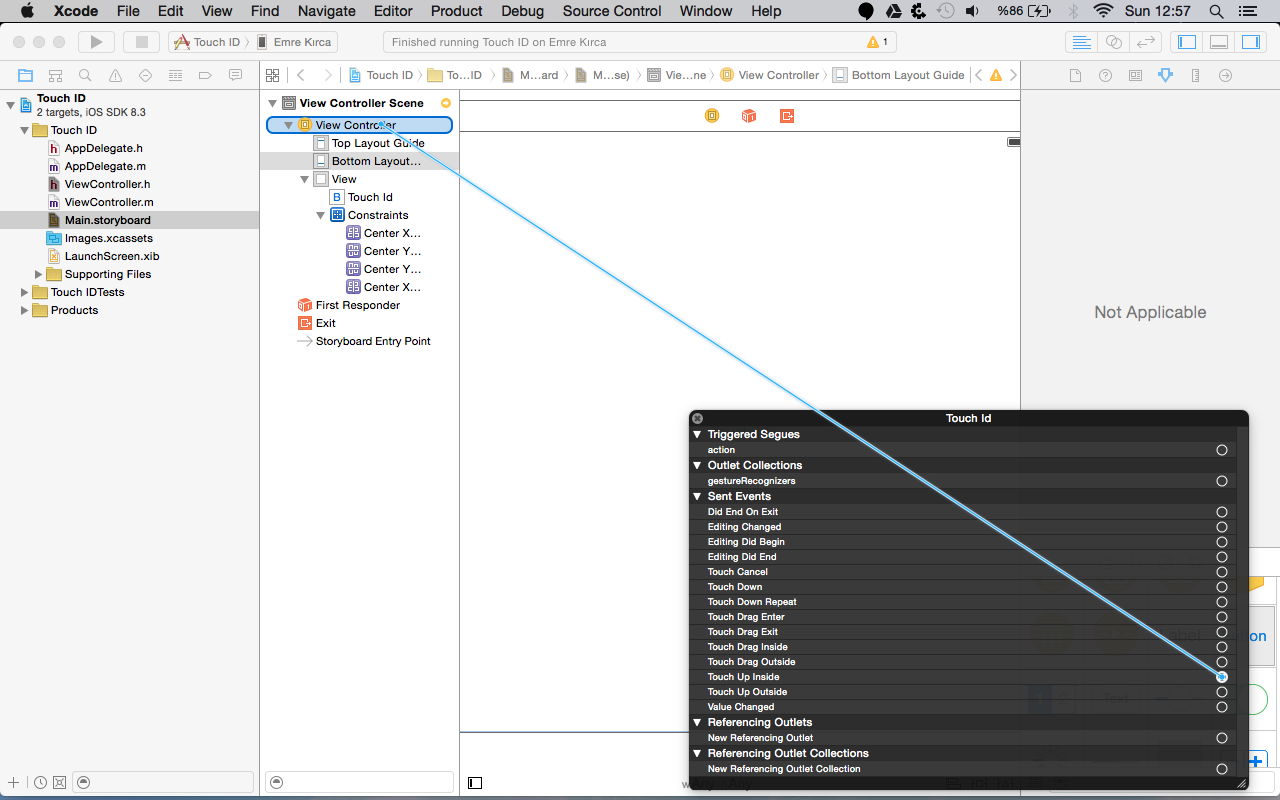The image size is (1280, 800).
Task: Collapse the Triggered Segues section
Action: click(x=698, y=434)
